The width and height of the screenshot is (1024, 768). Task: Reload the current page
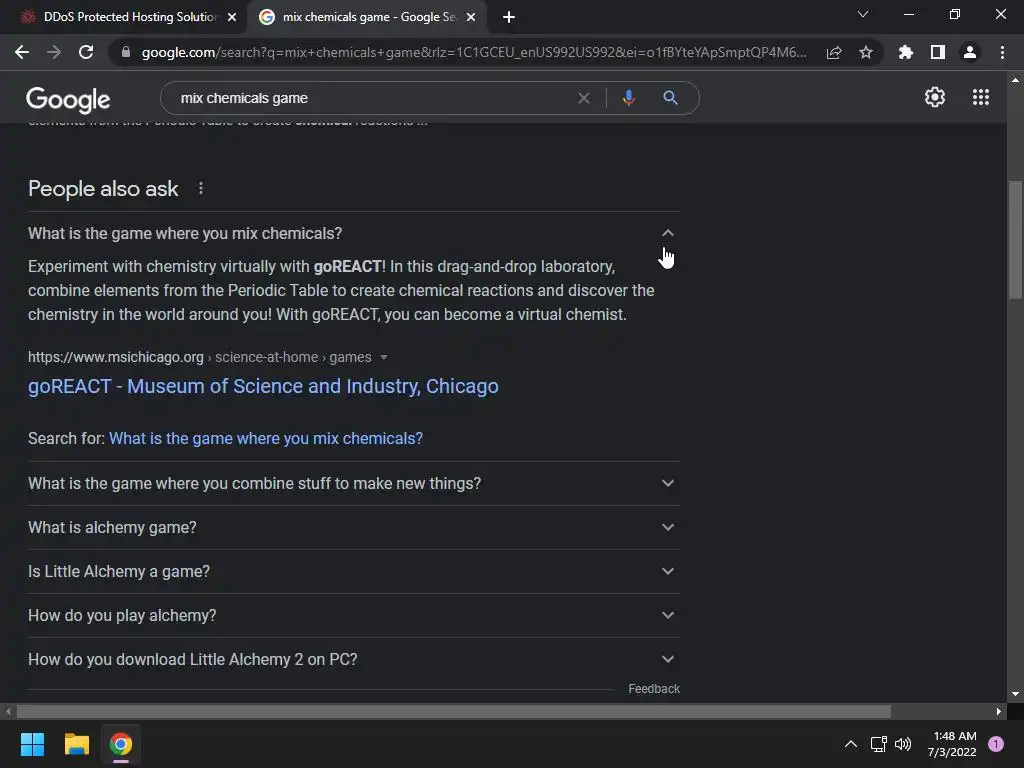click(x=86, y=52)
